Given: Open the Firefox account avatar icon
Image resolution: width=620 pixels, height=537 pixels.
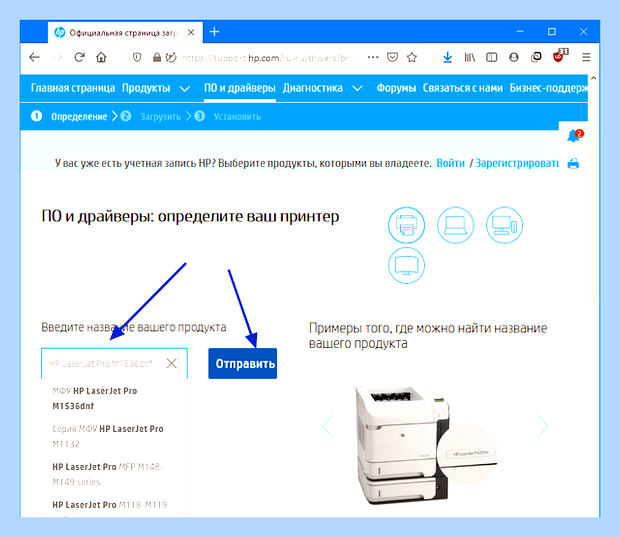Looking at the screenshot, I should pyautogui.click(x=514, y=58).
